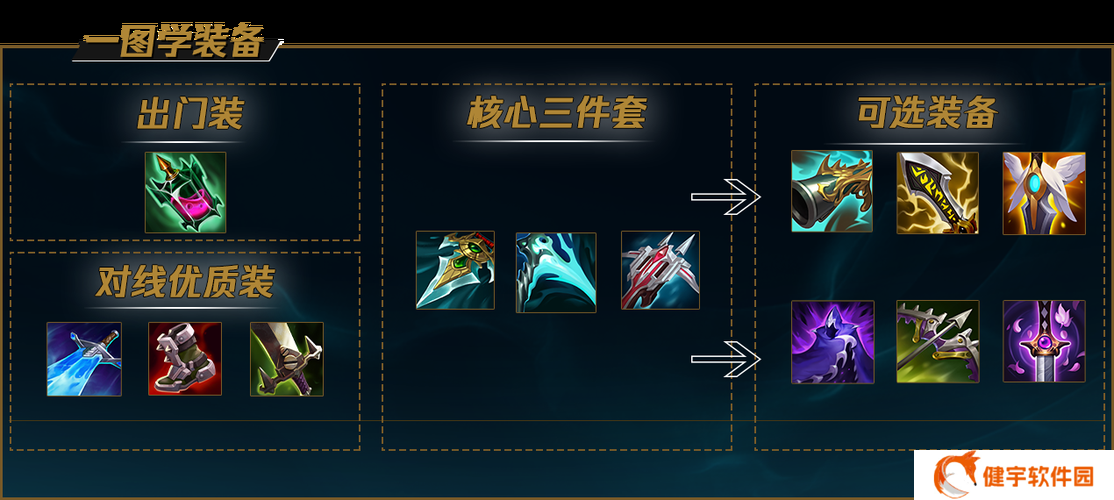Select the blue glowing sword item icon

(84, 359)
